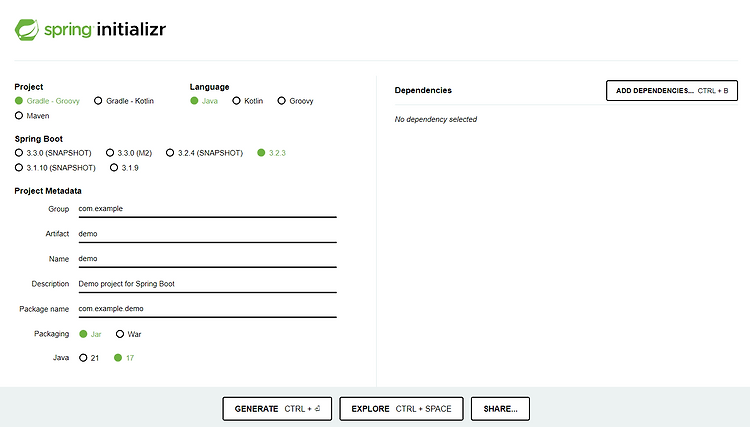Open the Share dialog

point(500,409)
